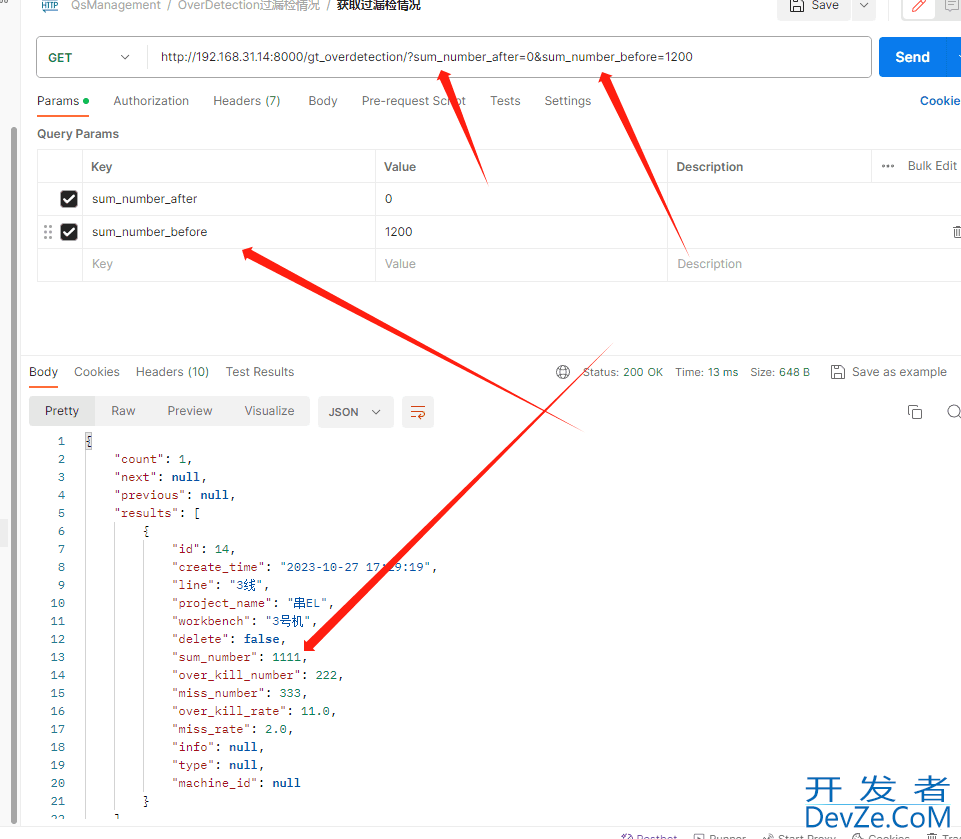Image resolution: width=961 pixels, height=839 pixels.
Task: Open the edit pencil icon
Action: point(919,6)
